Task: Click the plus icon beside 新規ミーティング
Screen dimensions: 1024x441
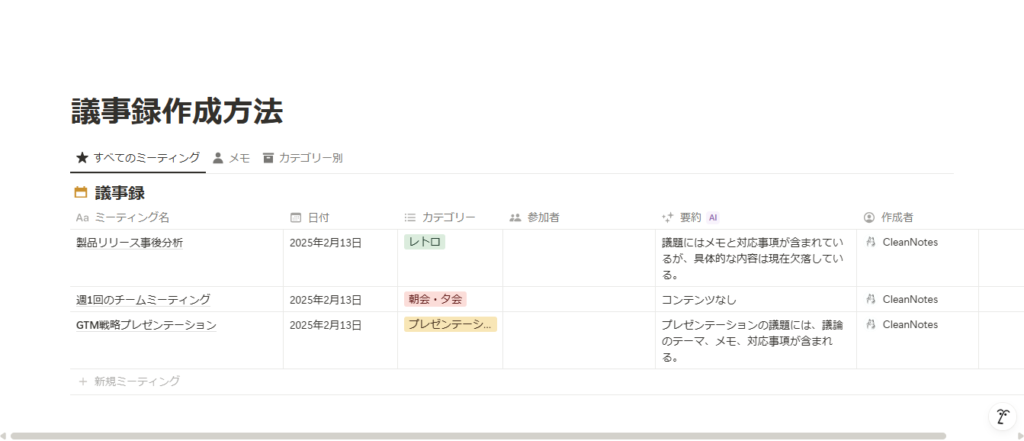Action: (x=82, y=382)
